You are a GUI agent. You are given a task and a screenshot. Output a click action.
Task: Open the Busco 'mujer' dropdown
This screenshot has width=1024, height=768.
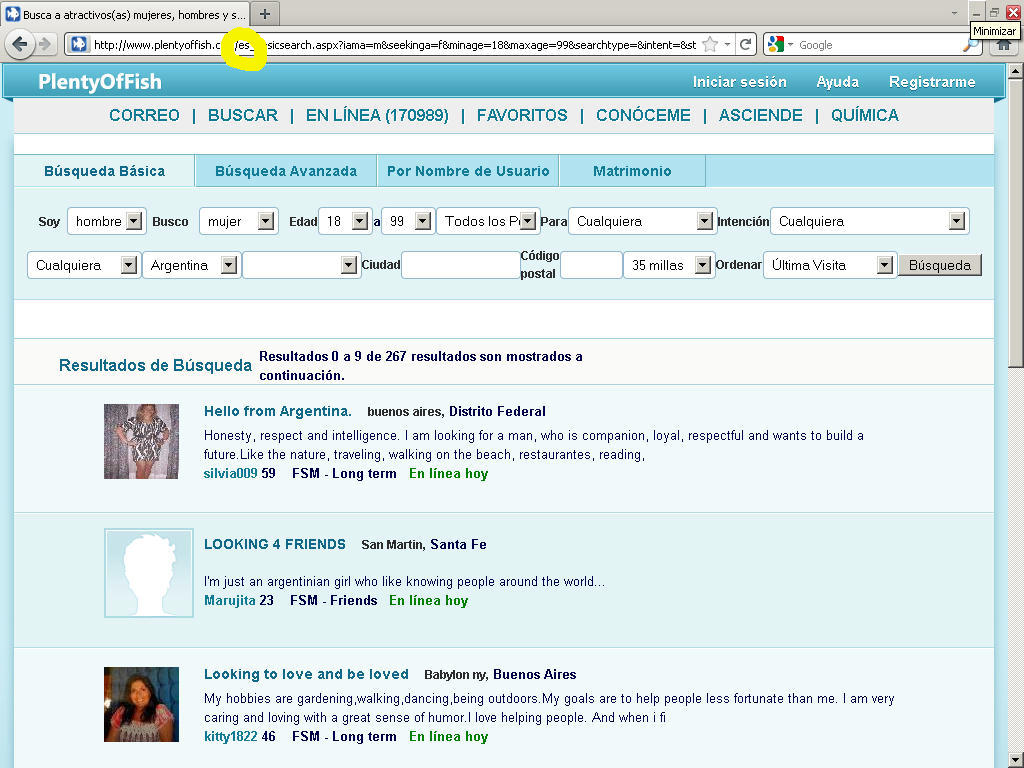tap(238, 221)
